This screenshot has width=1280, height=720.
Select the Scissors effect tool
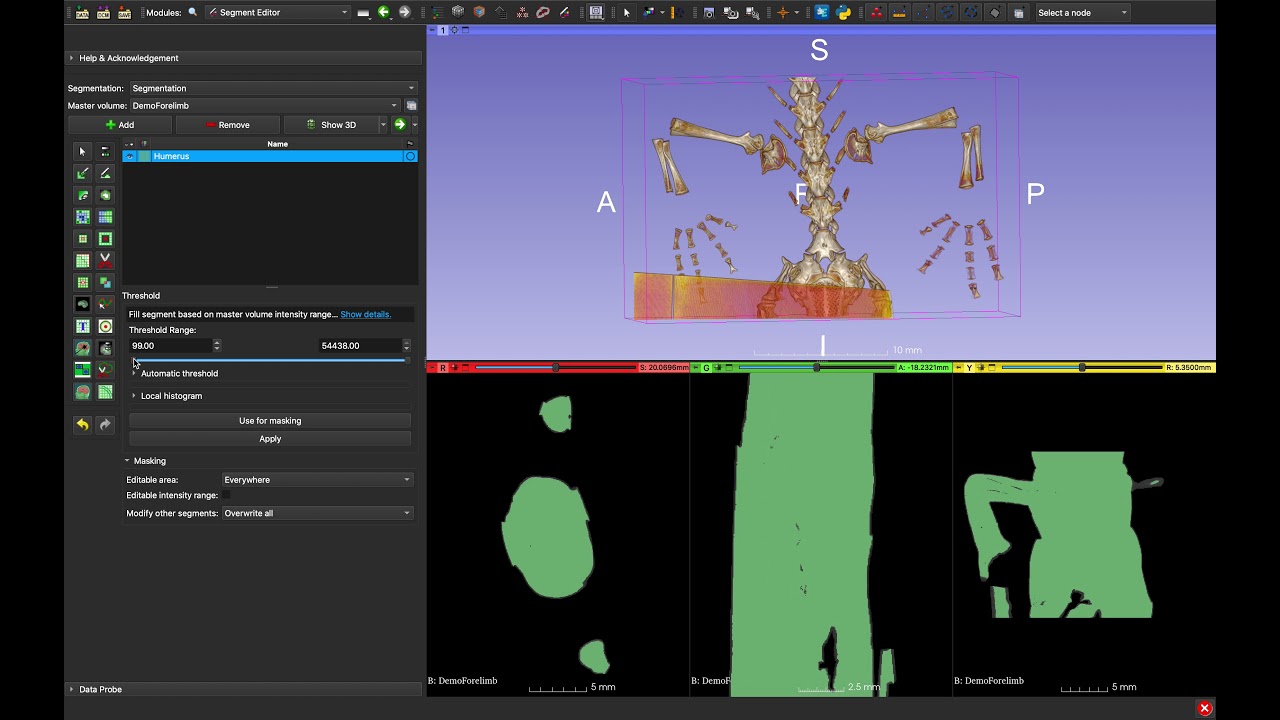[105, 260]
